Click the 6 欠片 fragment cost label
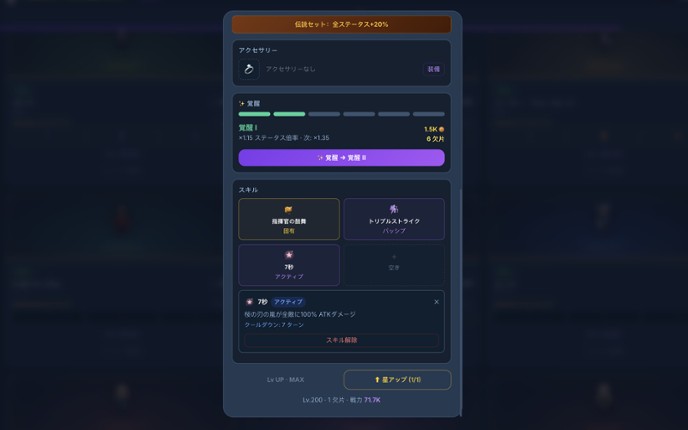Viewport: 688px width, 430px height. click(x=435, y=139)
